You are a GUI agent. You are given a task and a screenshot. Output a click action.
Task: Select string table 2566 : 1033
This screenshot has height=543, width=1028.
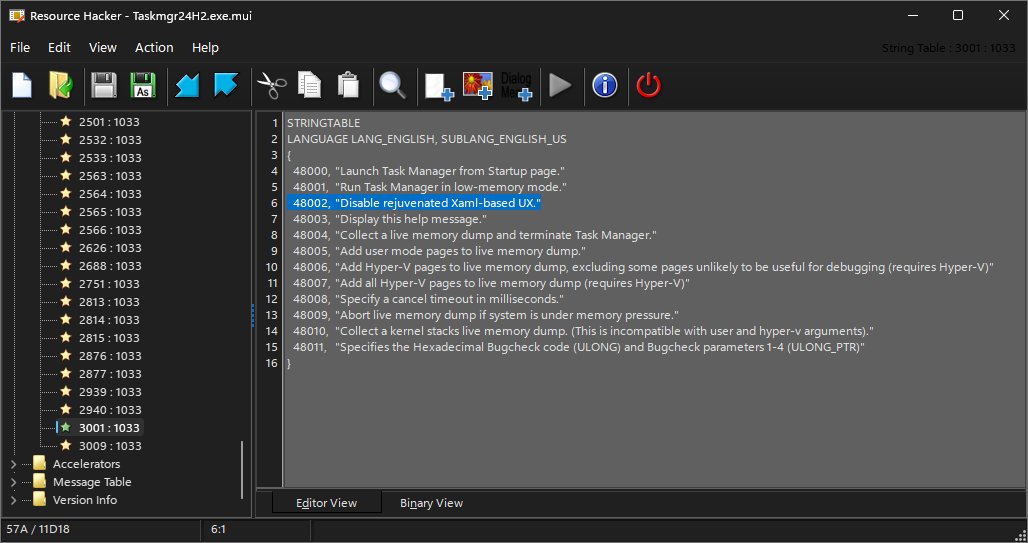[x=109, y=230]
